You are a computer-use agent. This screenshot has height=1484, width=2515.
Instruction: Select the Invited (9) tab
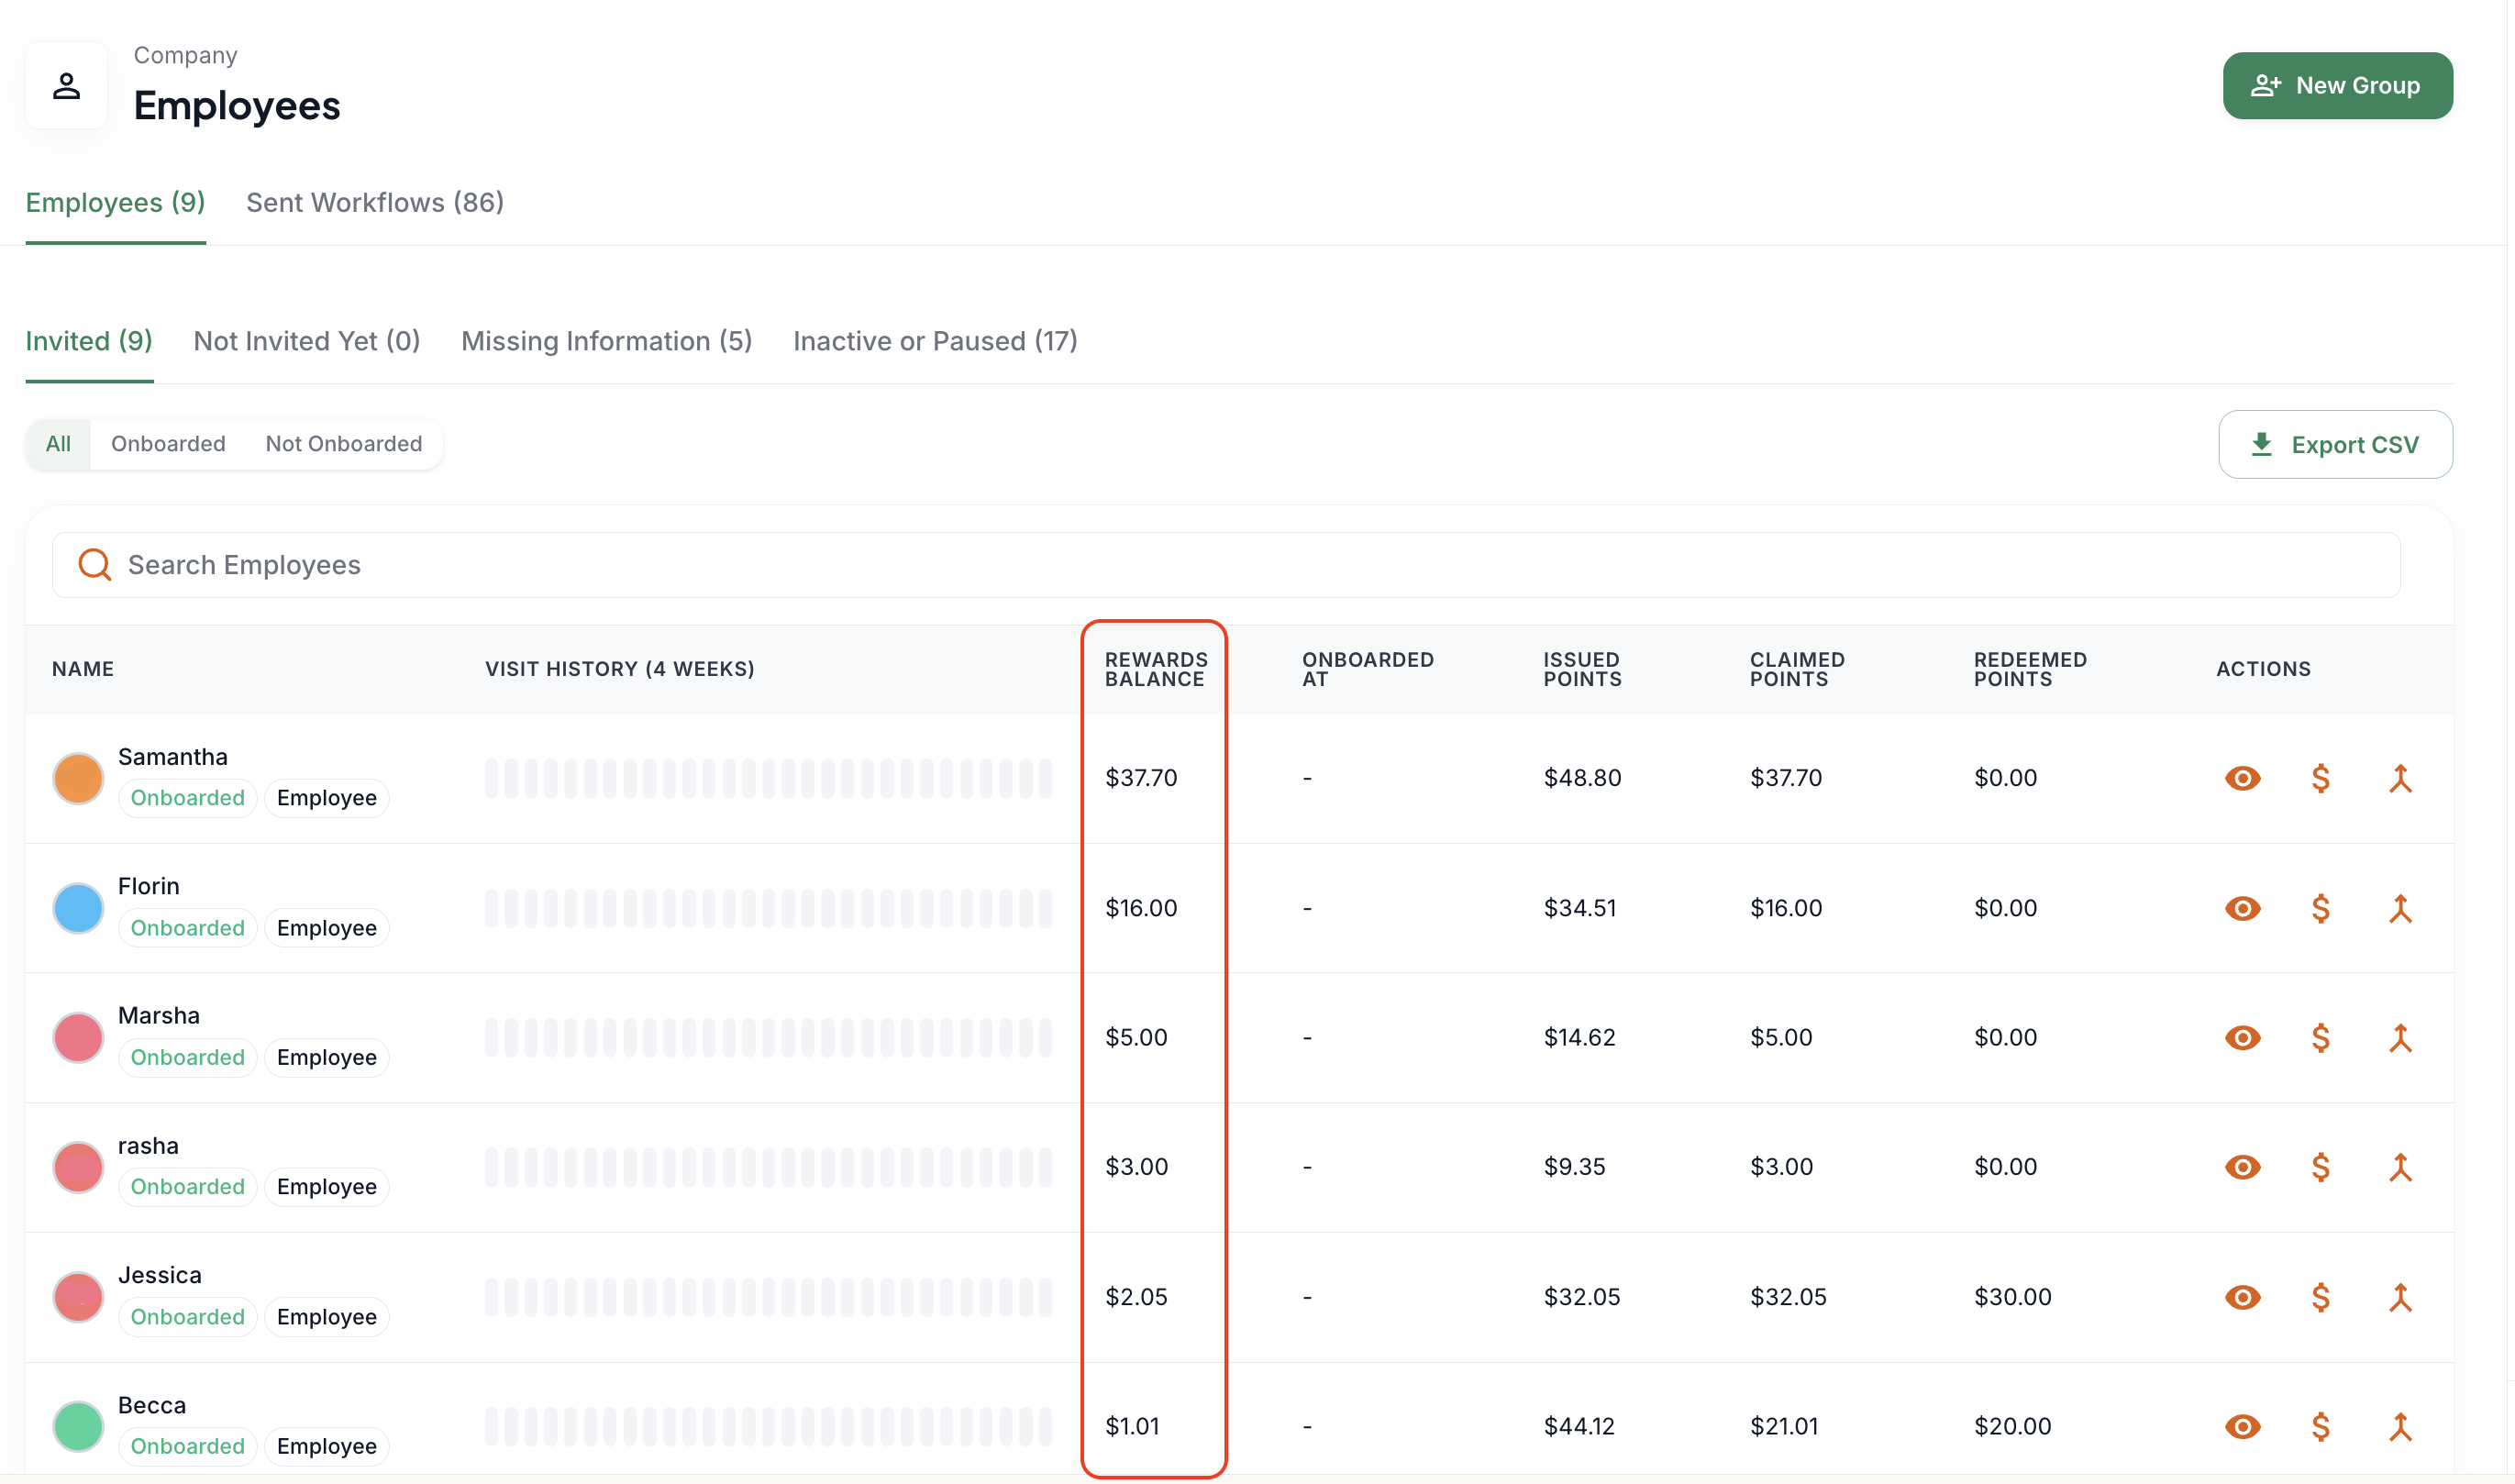[89, 341]
